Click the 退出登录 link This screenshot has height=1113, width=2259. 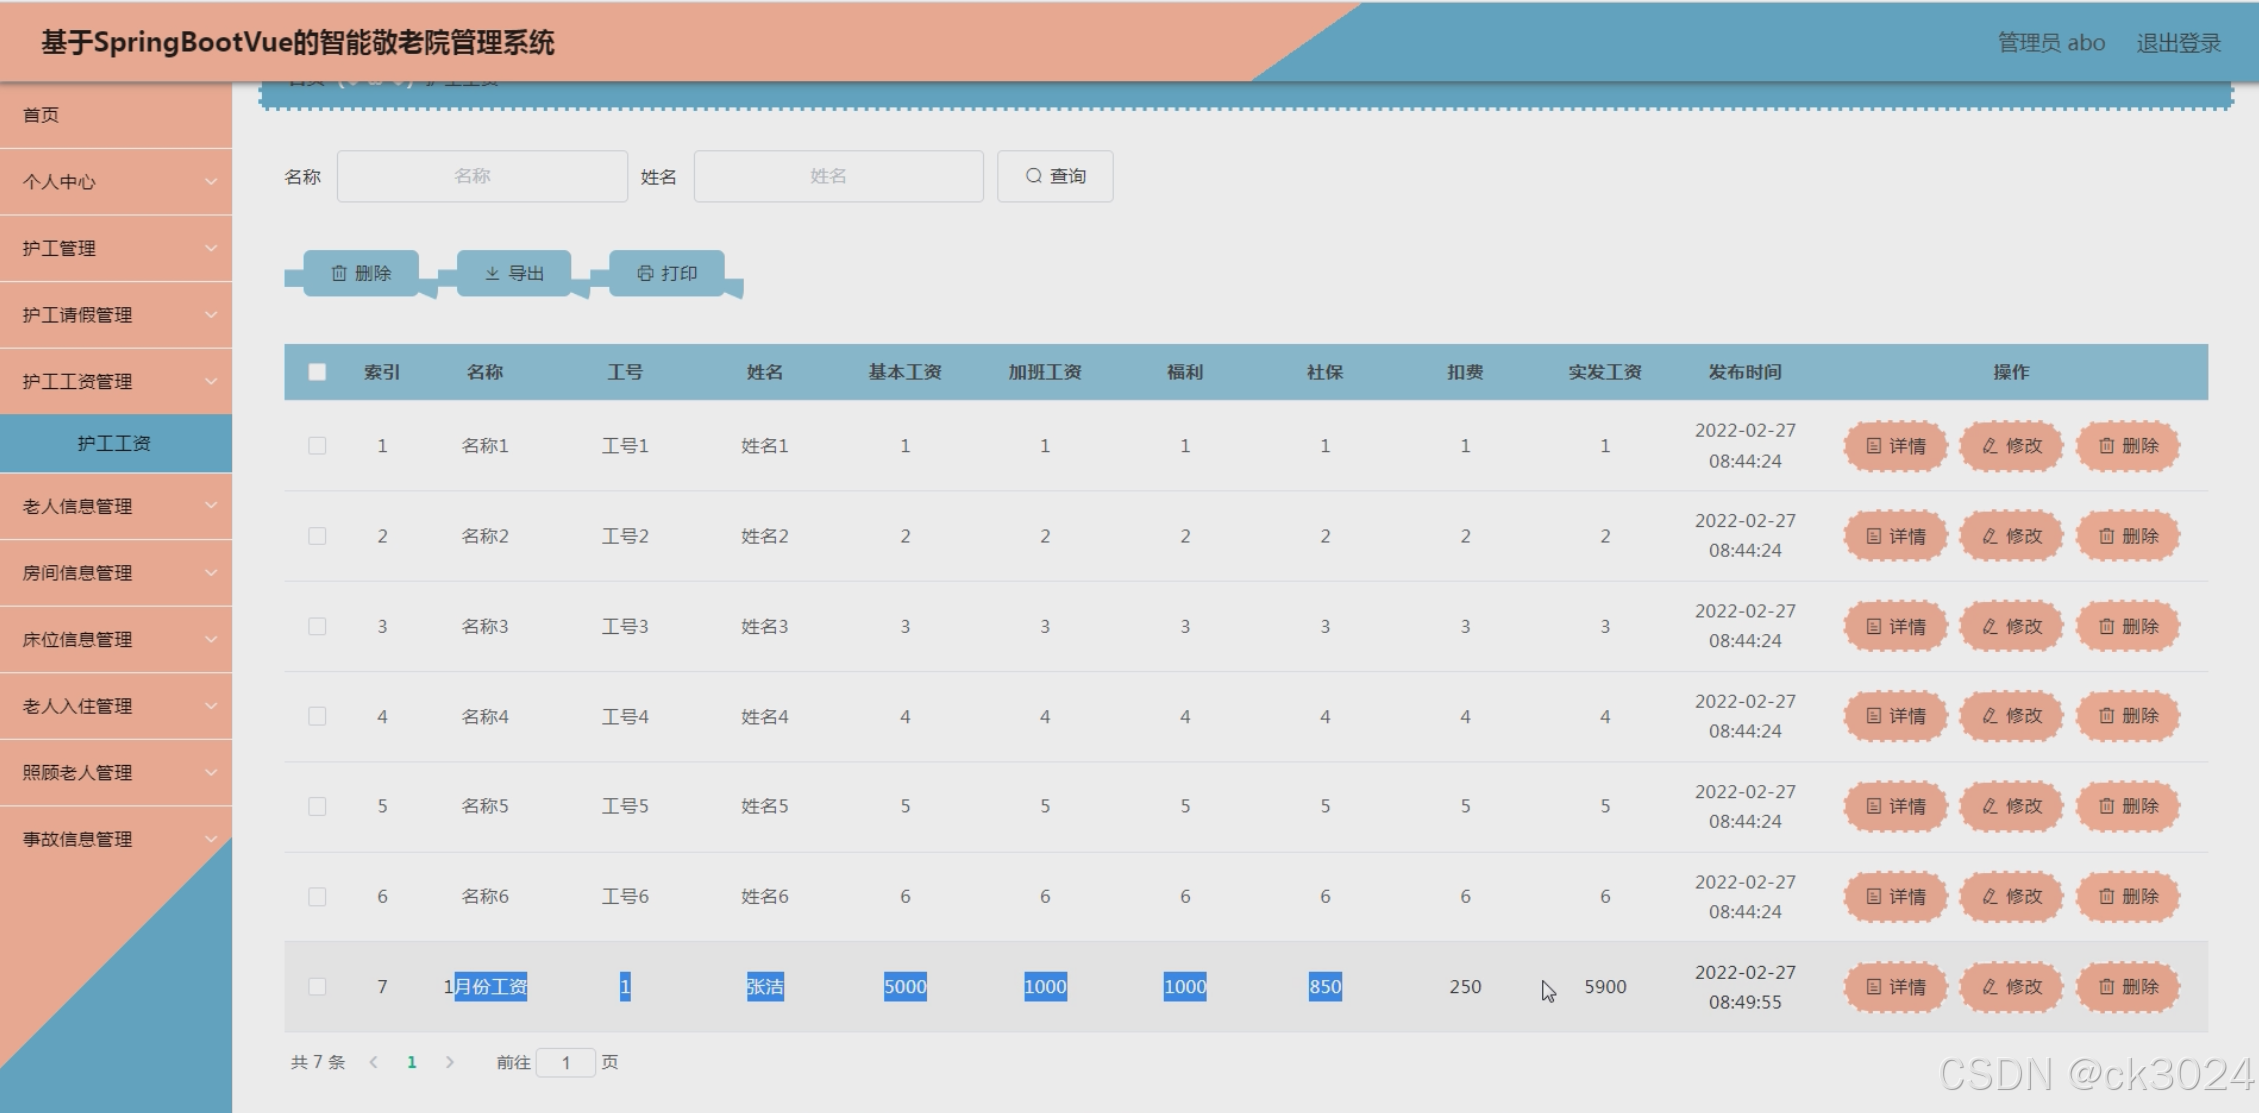[x=2178, y=43]
